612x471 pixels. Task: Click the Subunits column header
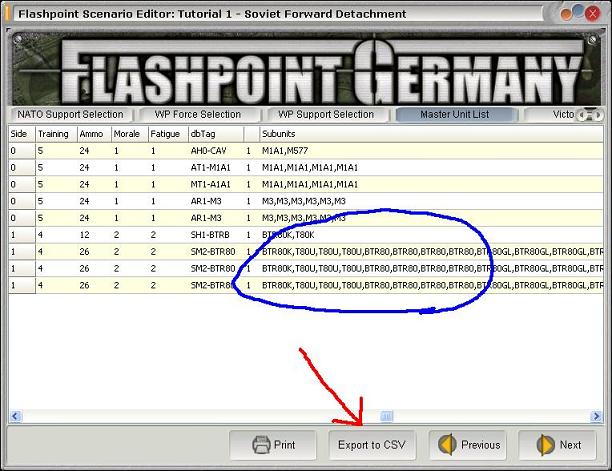pos(432,134)
